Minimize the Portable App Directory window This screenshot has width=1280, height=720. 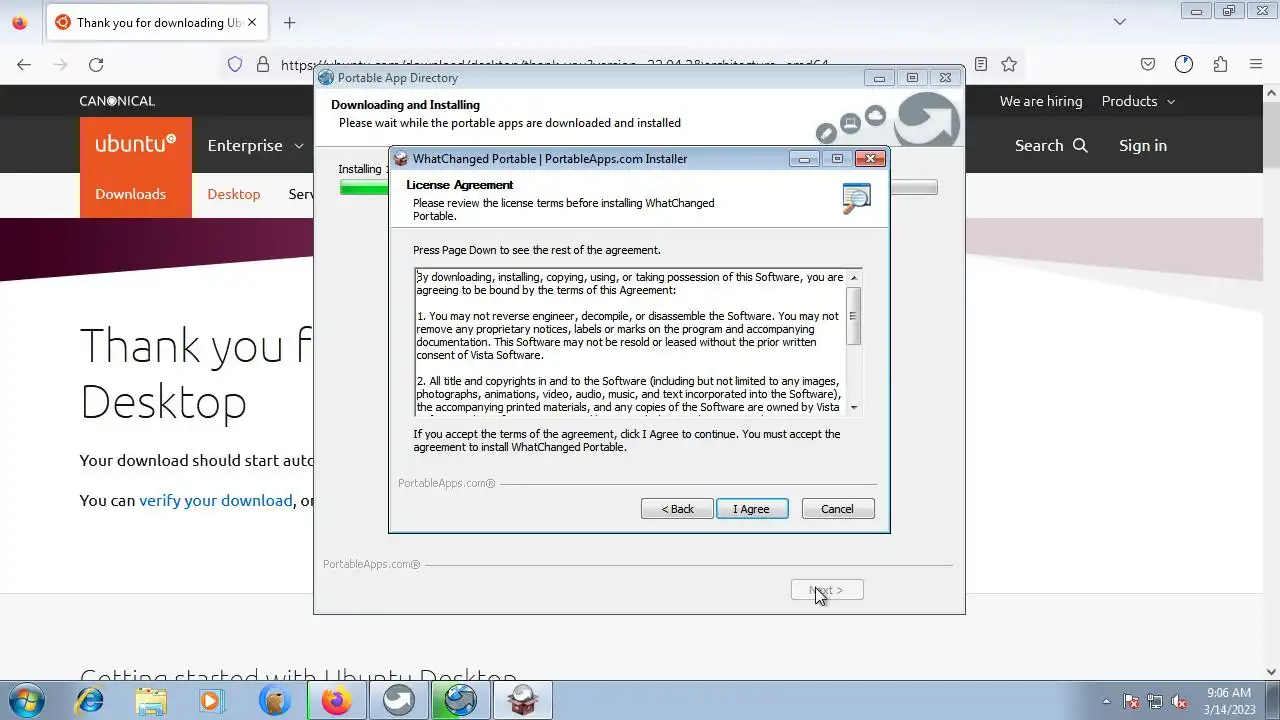(879, 78)
